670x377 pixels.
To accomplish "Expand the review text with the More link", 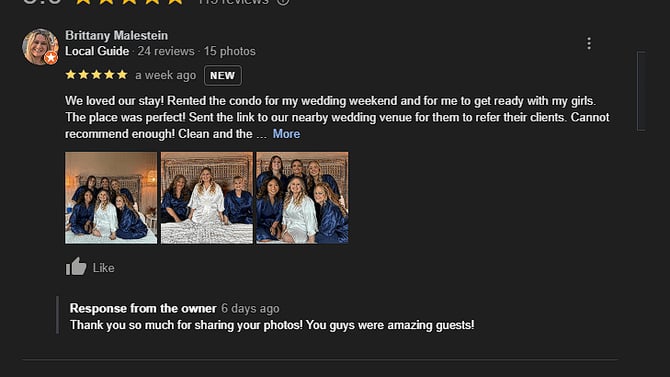I will click(286, 134).
